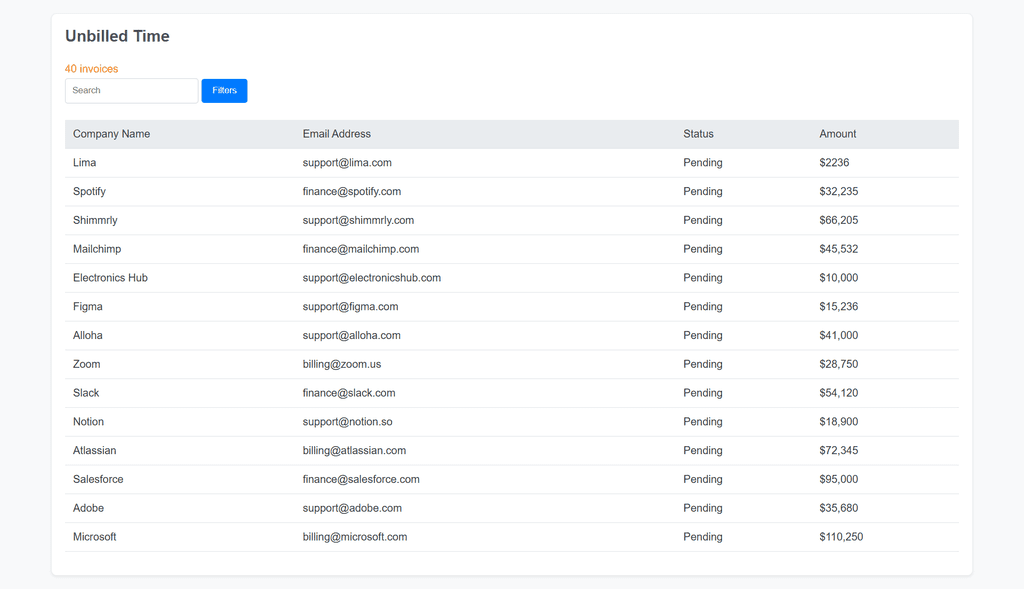Click the 40 invoices link
Screen dimensions: 1024x589
(x=91, y=69)
